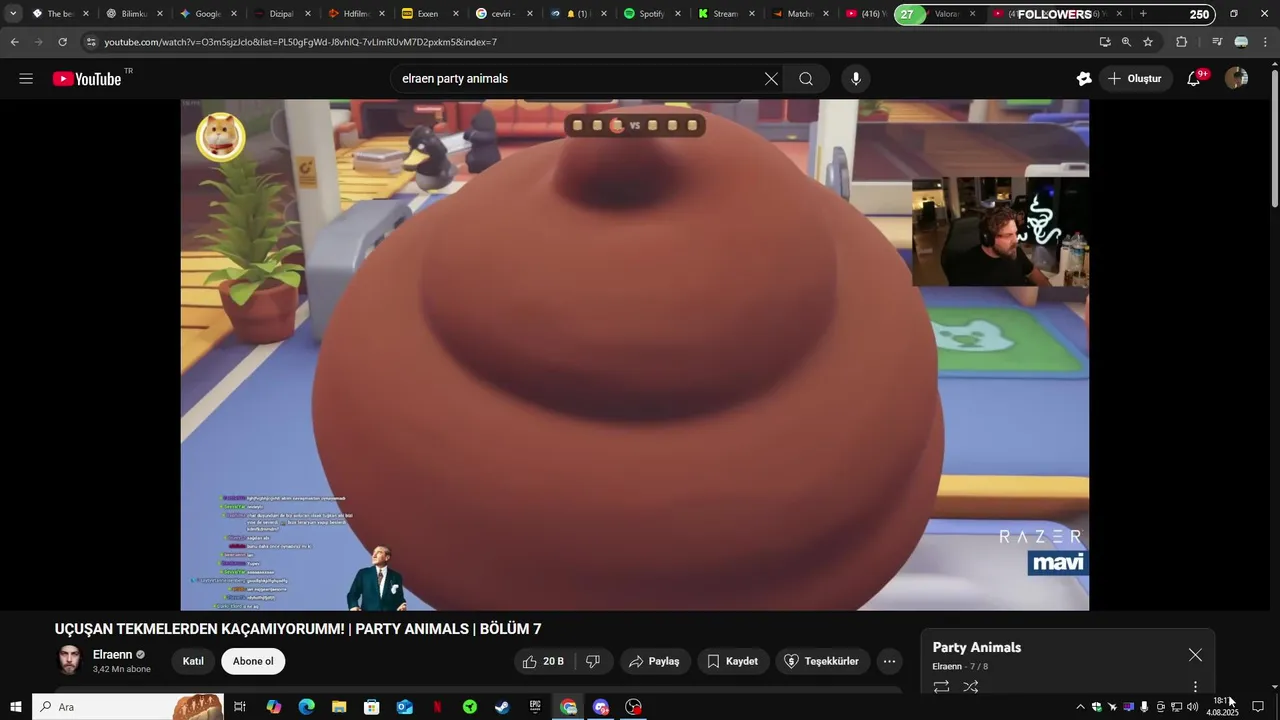Open Steam from the taskbar
Viewport: 1280px width, 720px height.
[502, 707]
